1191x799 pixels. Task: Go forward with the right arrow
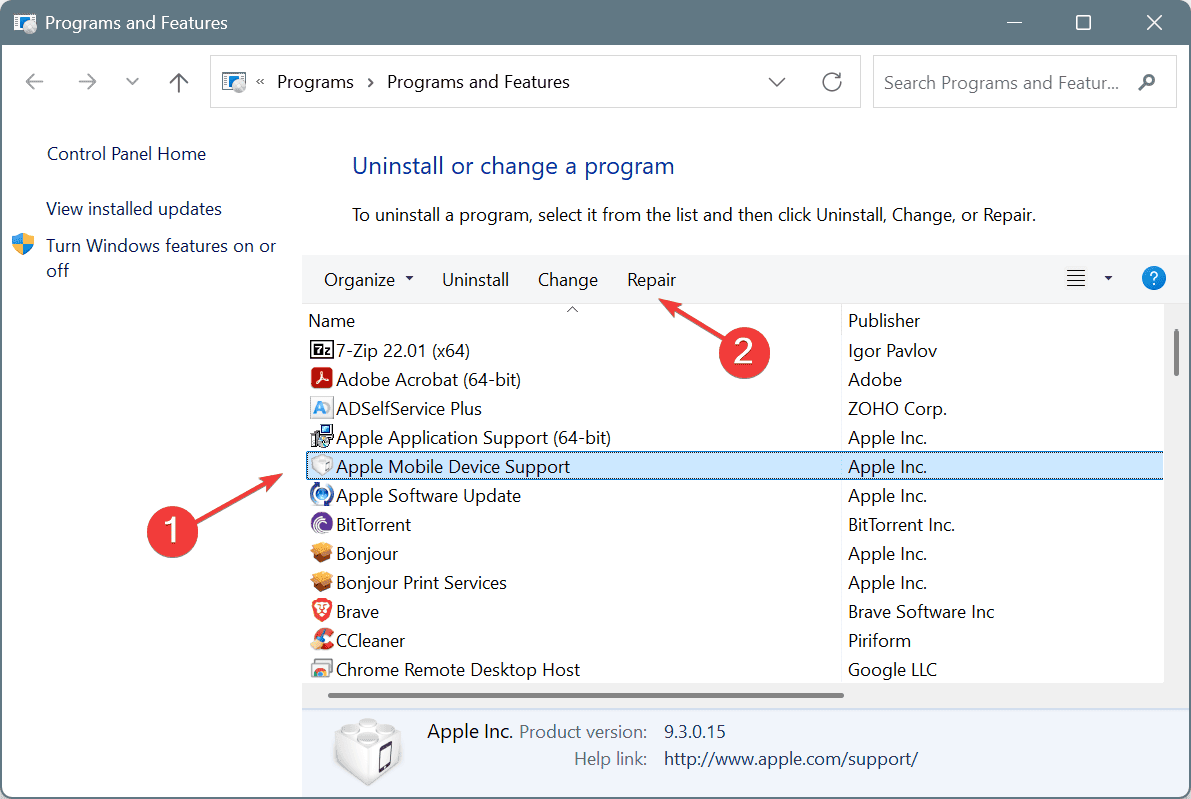[87, 82]
